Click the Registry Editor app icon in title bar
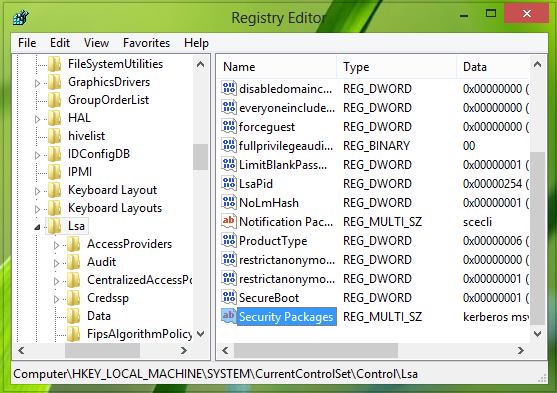 coord(21,17)
